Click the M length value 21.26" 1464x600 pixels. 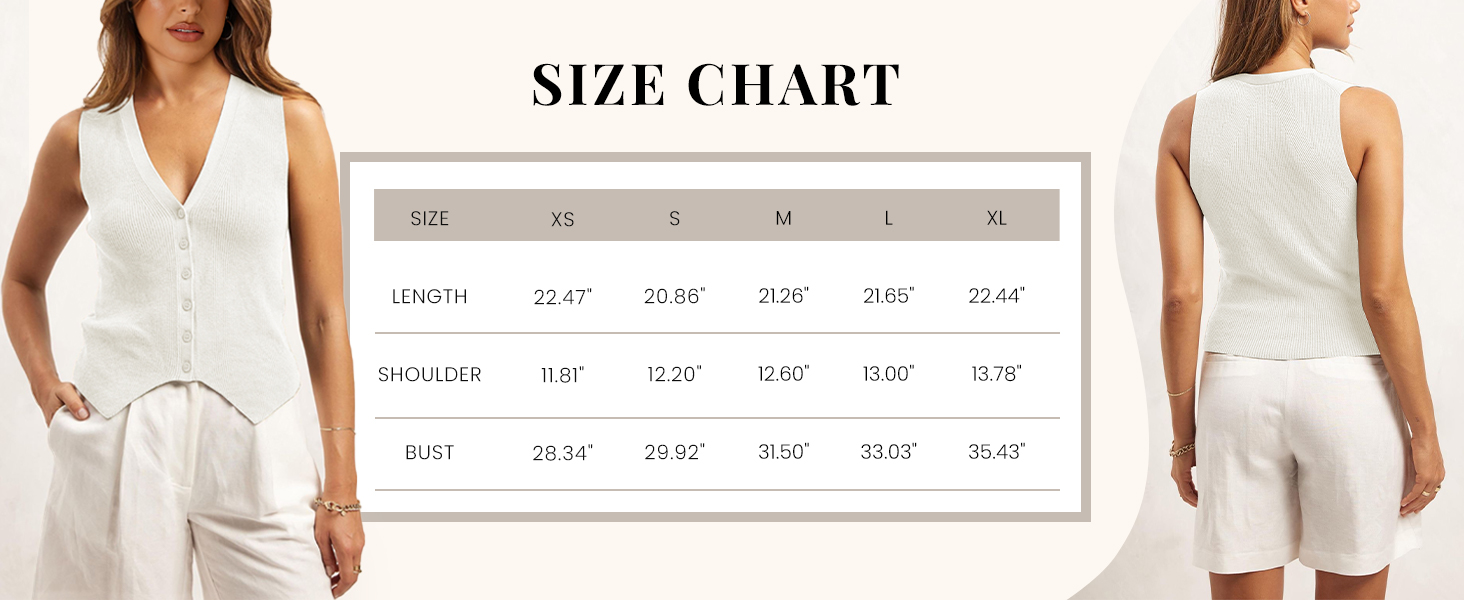pos(783,296)
